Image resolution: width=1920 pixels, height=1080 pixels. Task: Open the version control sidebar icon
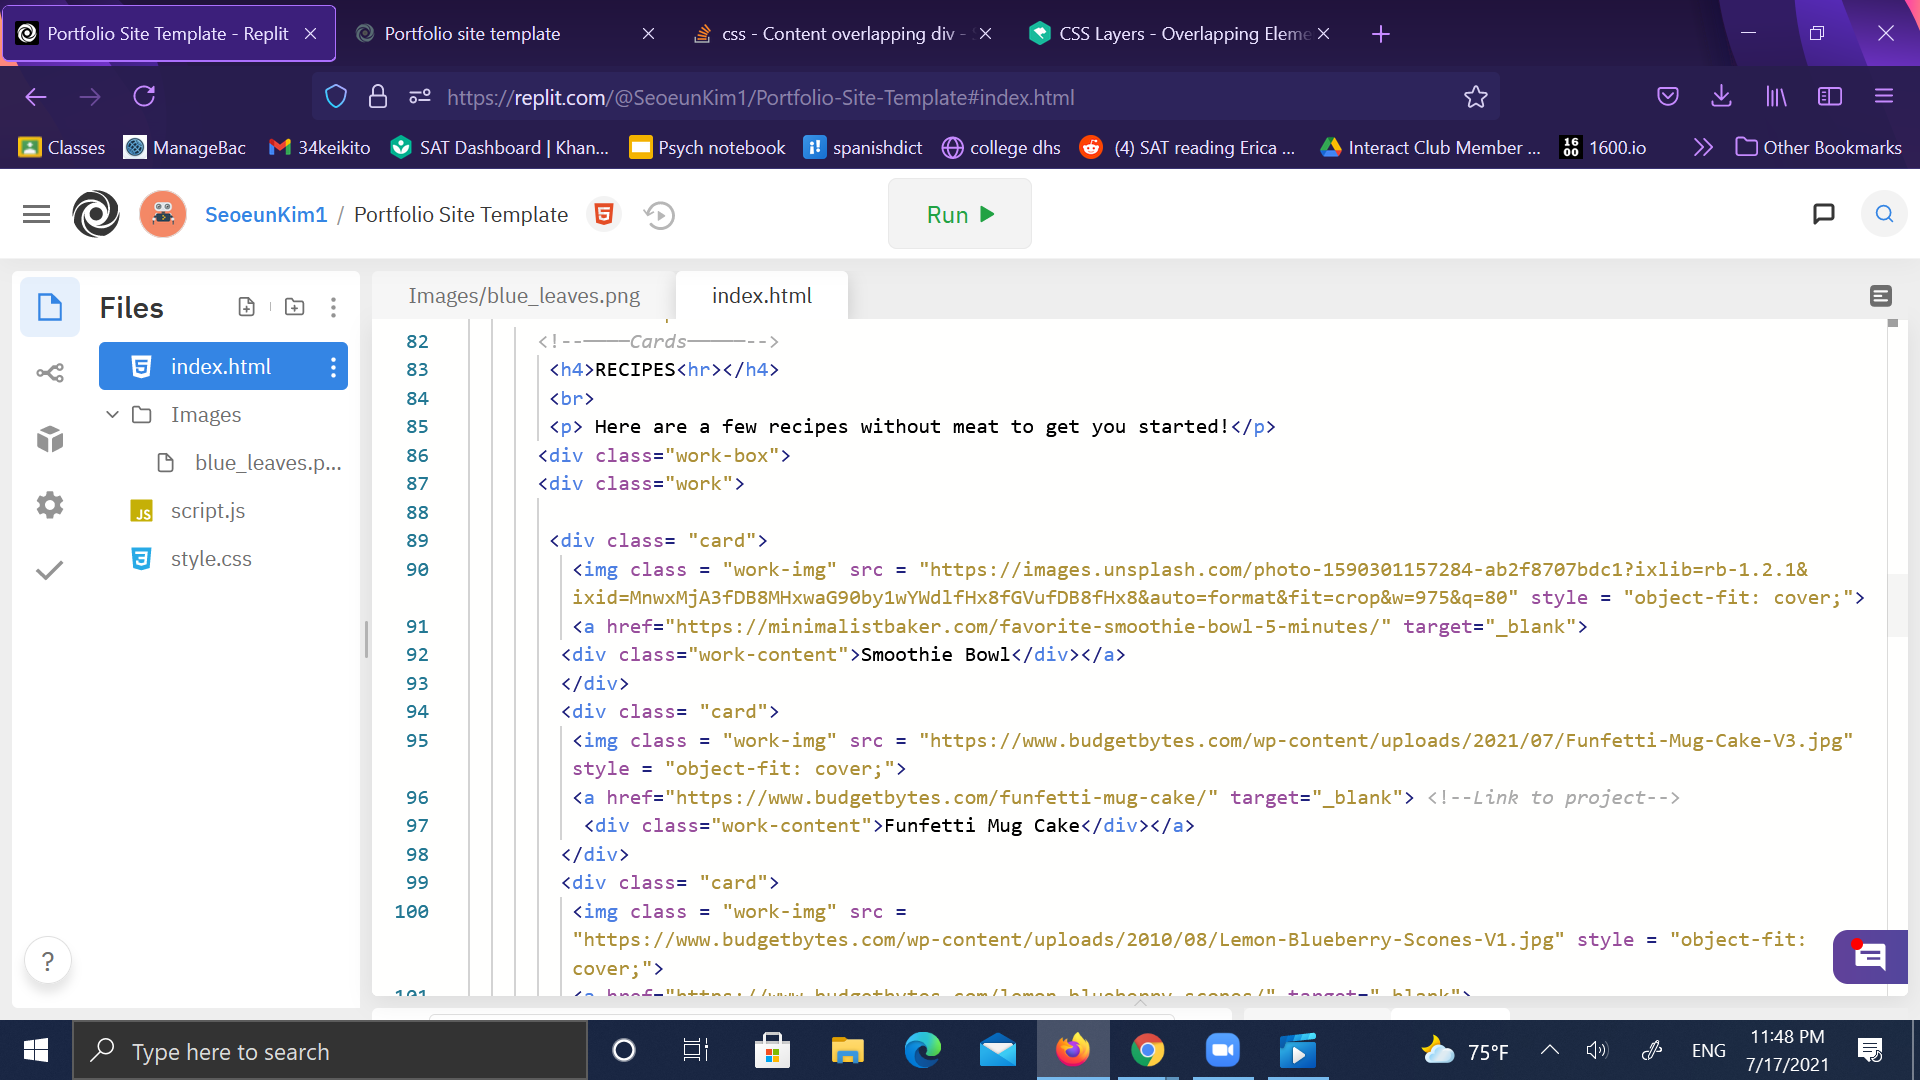(x=50, y=373)
